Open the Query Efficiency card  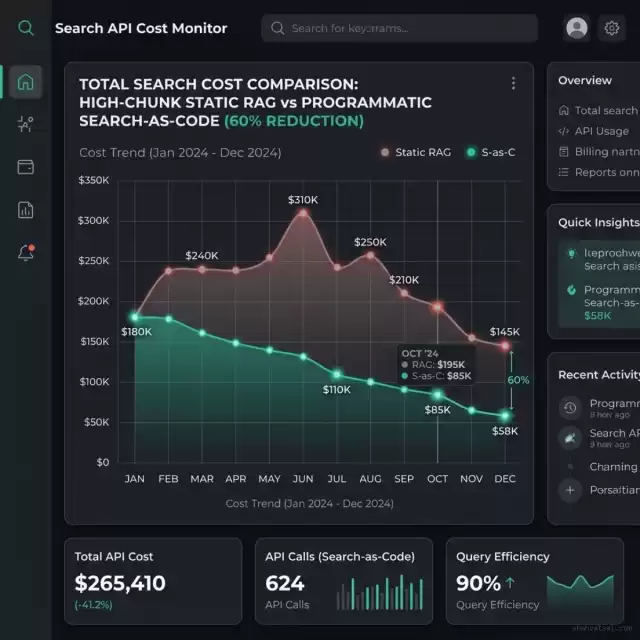535,581
